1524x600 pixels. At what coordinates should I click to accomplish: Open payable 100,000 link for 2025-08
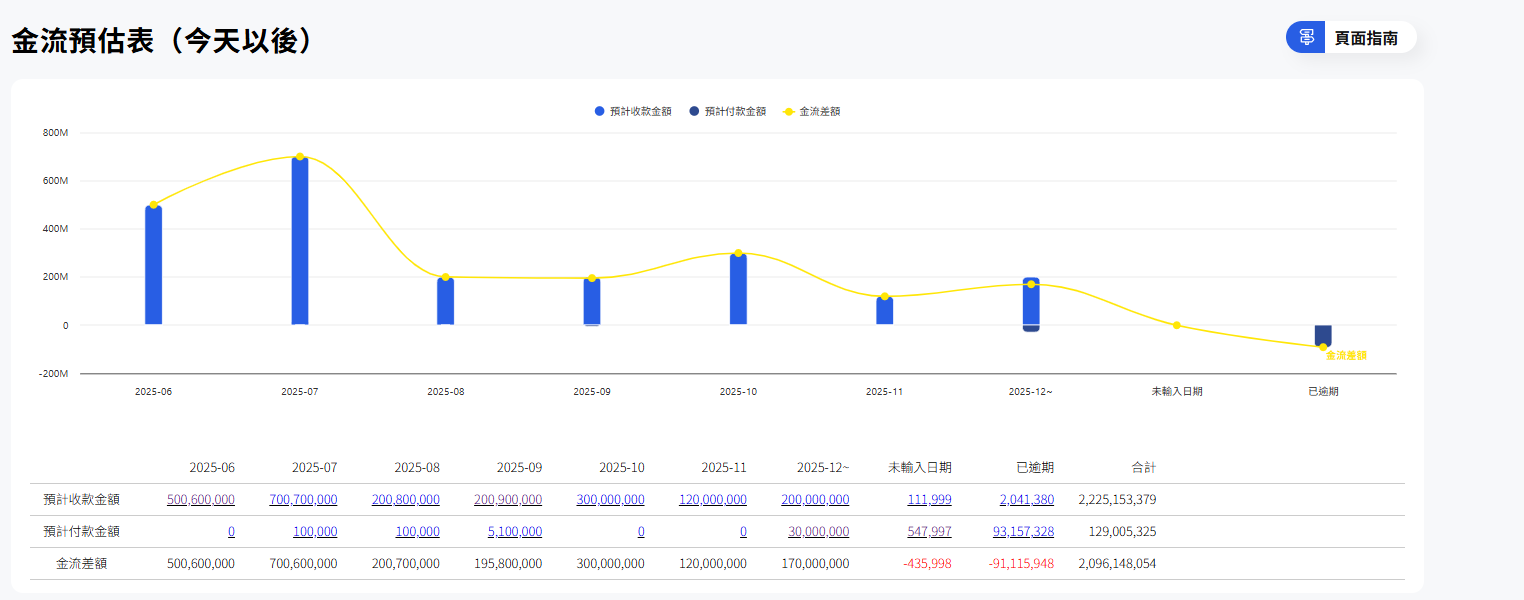pyautogui.click(x=418, y=532)
